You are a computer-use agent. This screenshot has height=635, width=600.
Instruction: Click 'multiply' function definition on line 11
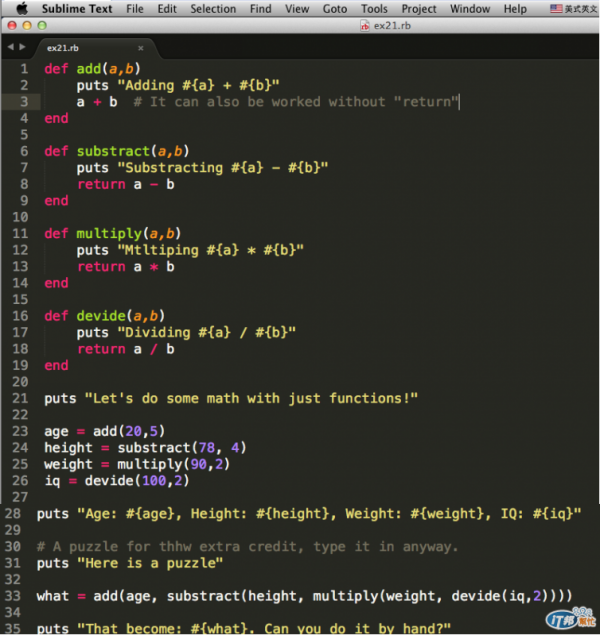coord(109,234)
